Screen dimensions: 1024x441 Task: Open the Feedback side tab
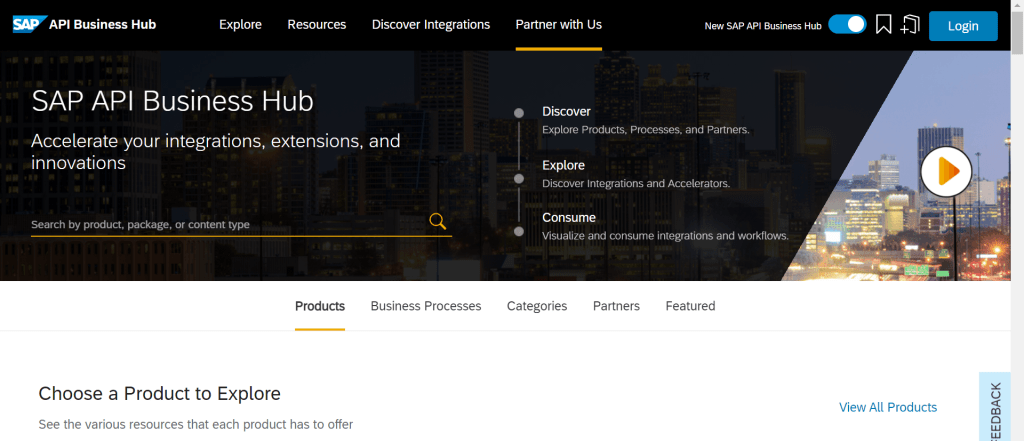click(x=995, y=407)
